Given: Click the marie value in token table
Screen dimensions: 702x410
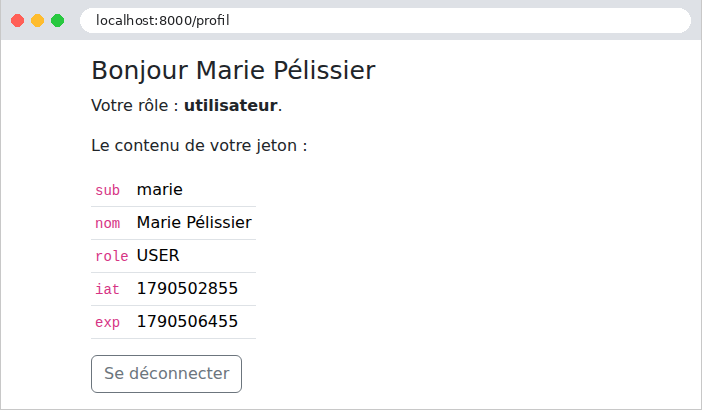Looking at the screenshot, I should [159, 190].
